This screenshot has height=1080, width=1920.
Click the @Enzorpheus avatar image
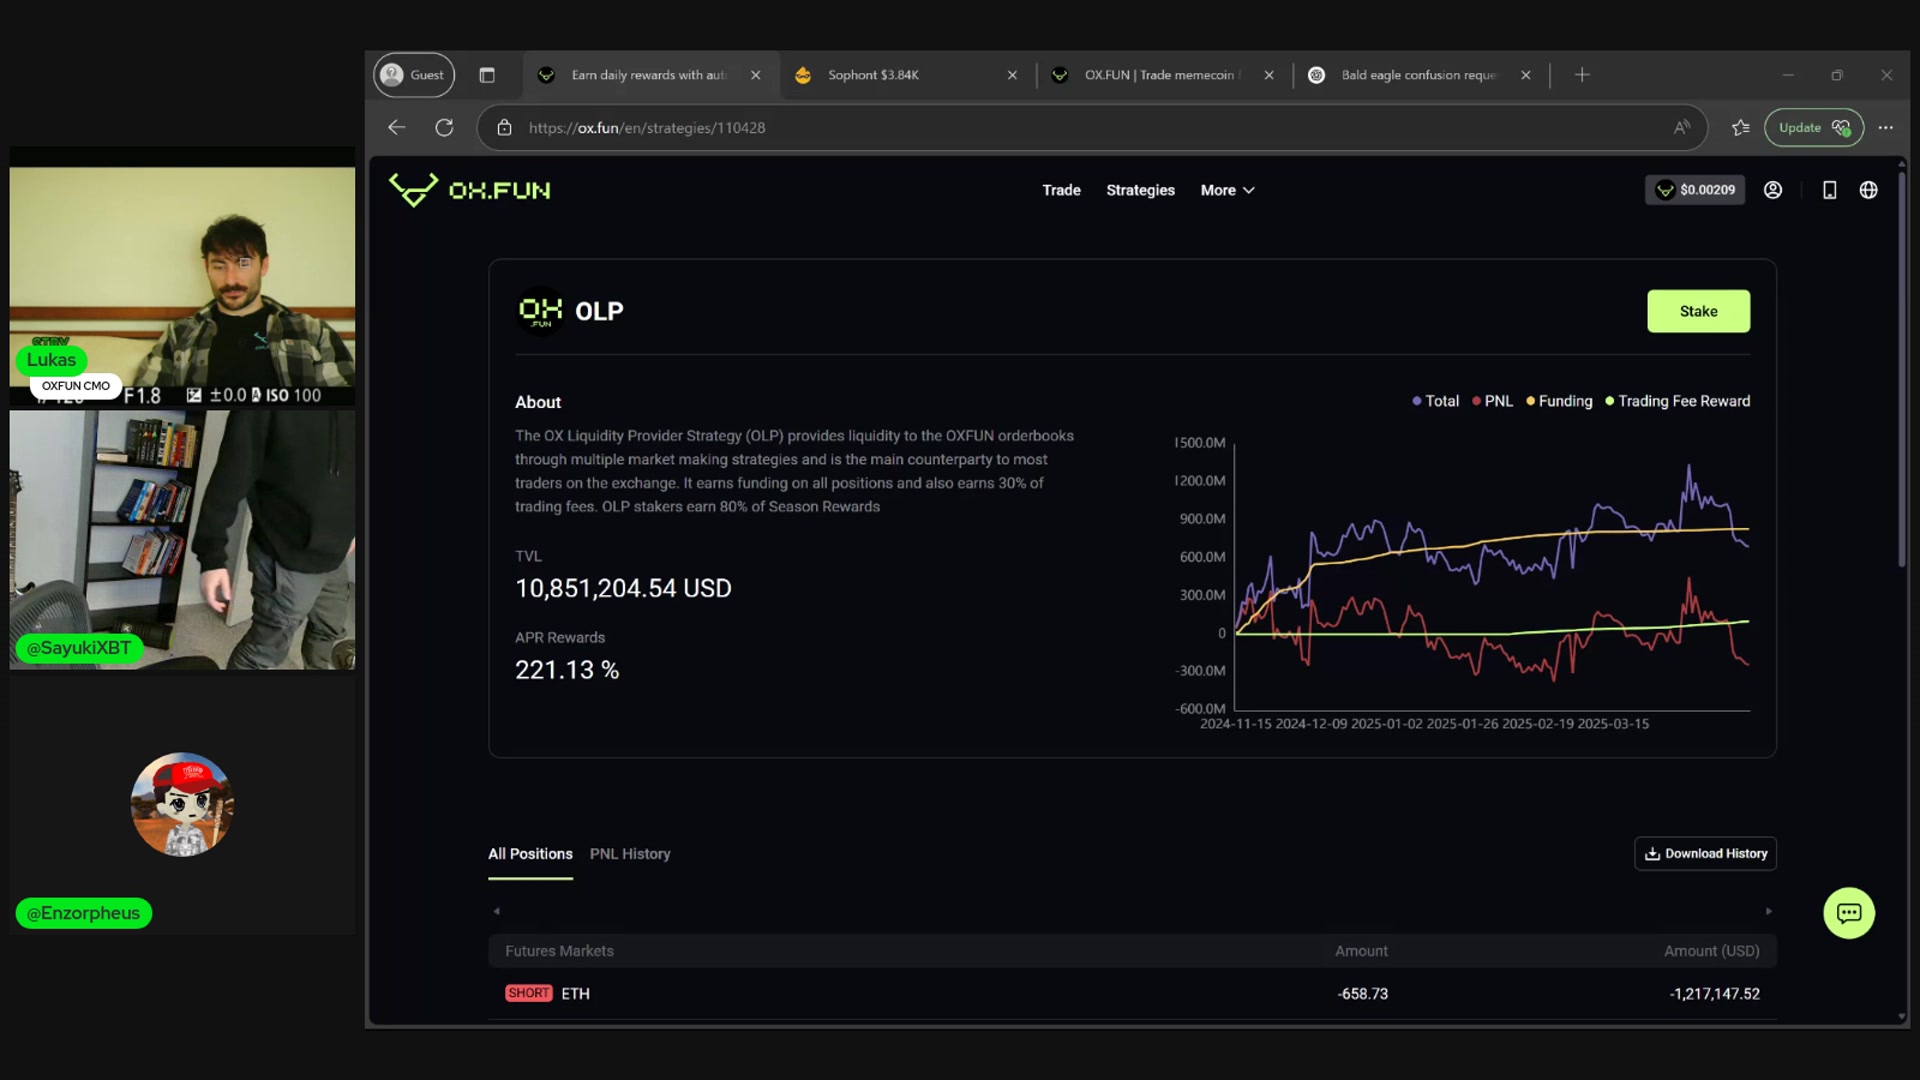[182, 804]
